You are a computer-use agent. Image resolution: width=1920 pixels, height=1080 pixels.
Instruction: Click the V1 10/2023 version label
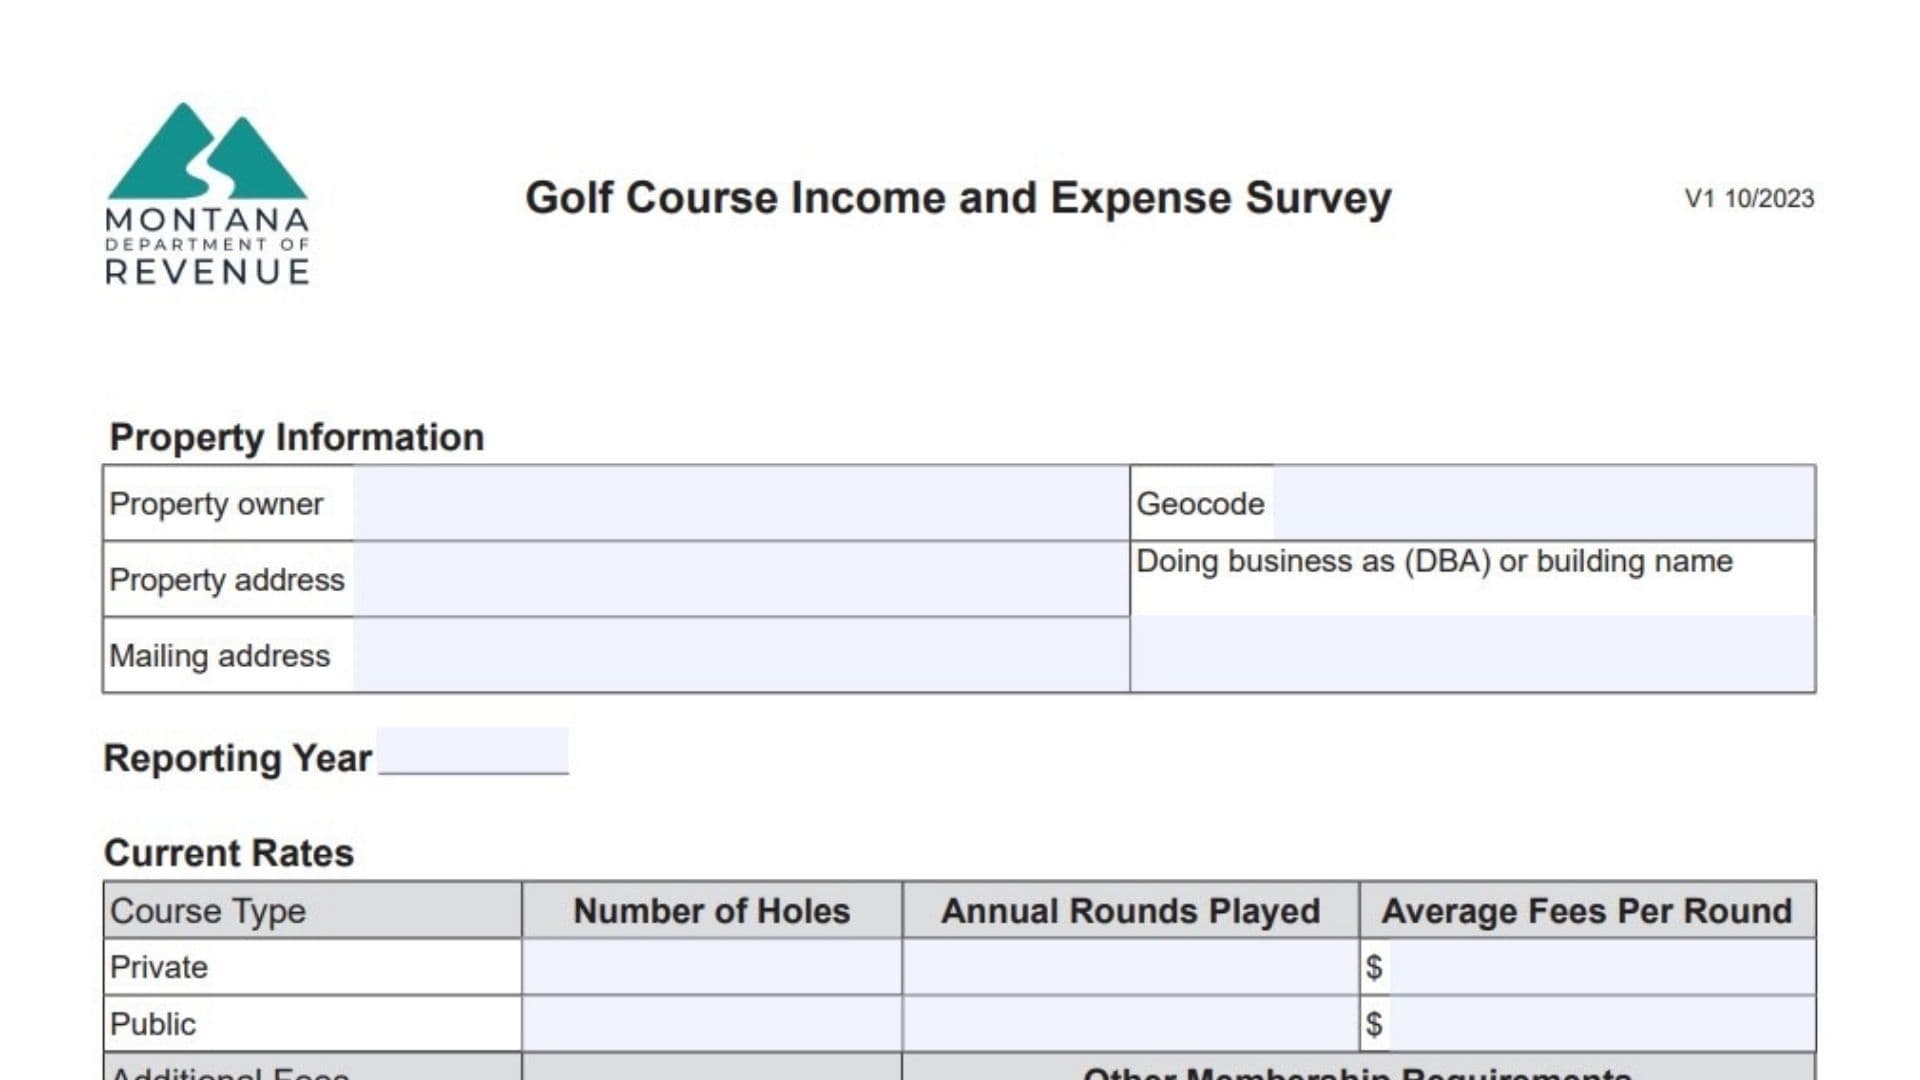click(x=1748, y=199)
